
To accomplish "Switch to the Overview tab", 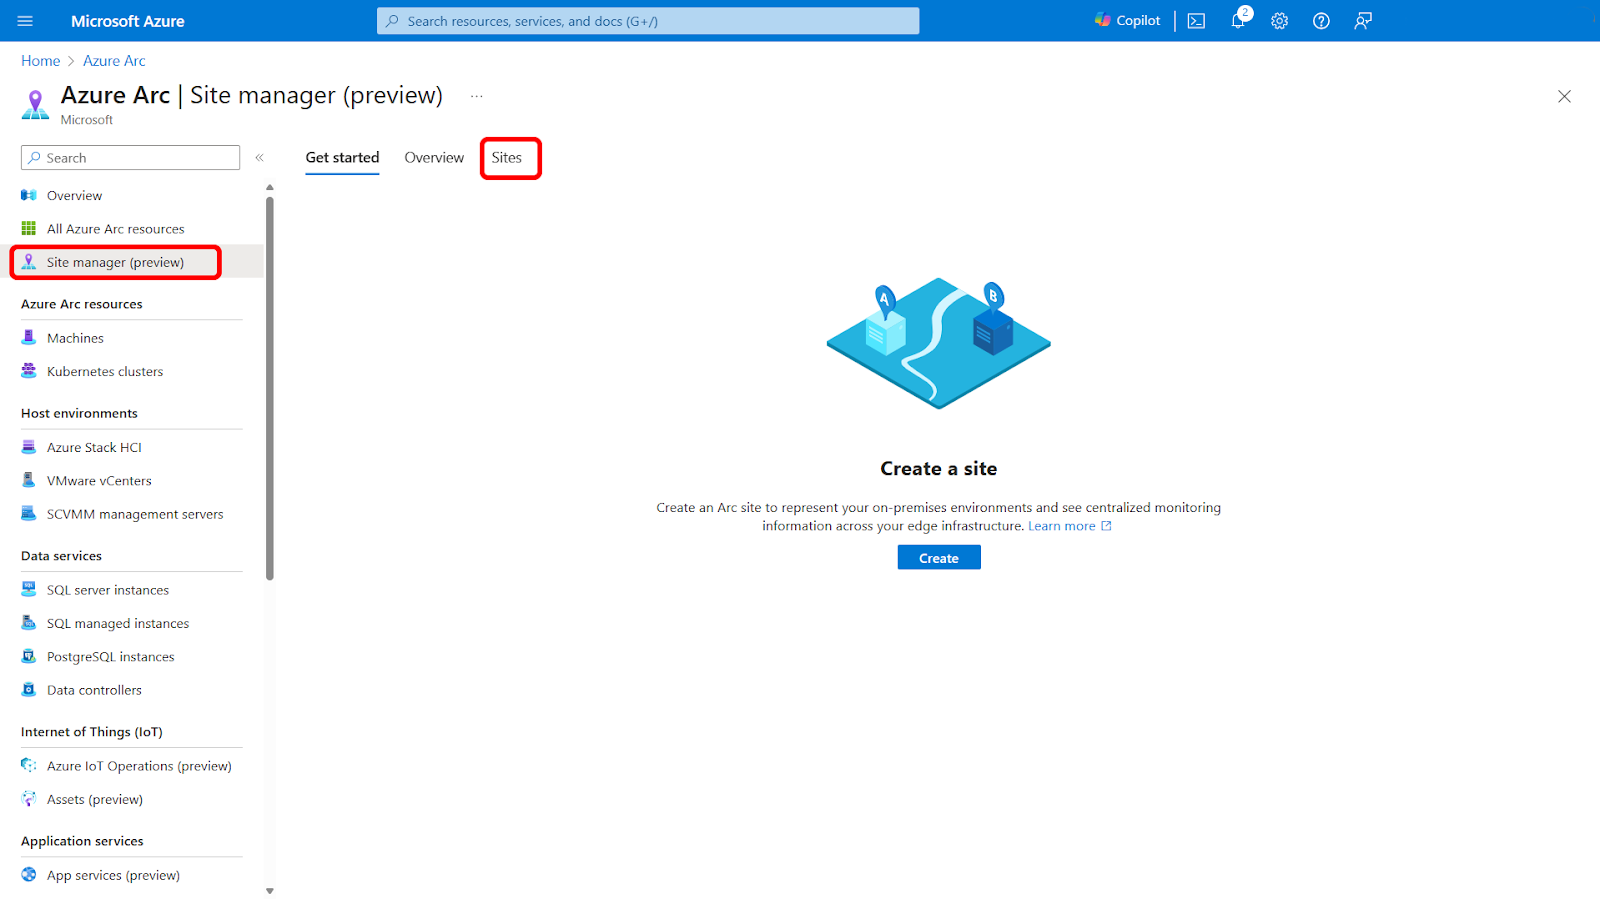I will tap(434, 158).
